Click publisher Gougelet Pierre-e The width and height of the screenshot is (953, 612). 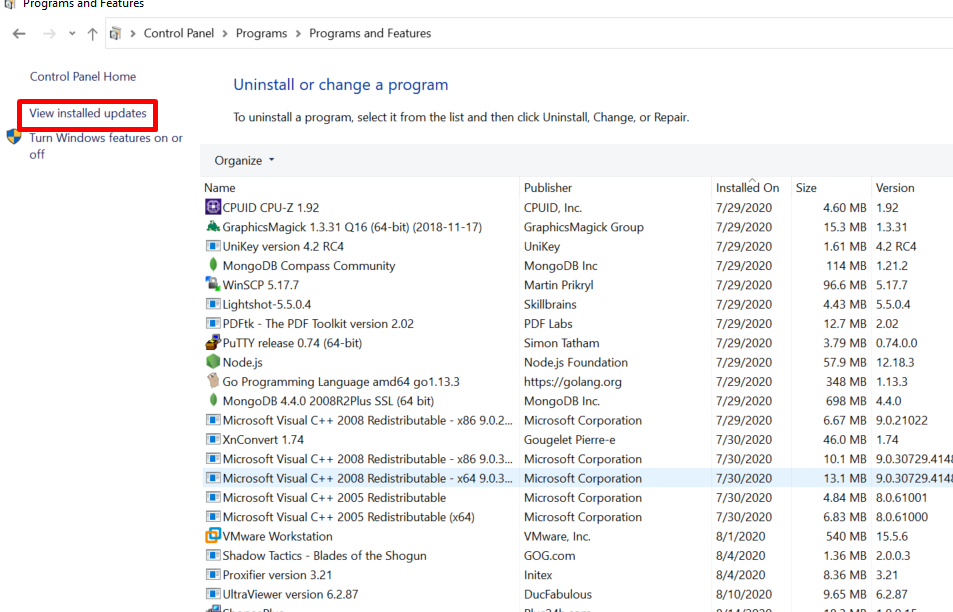(x=569, y=440)
